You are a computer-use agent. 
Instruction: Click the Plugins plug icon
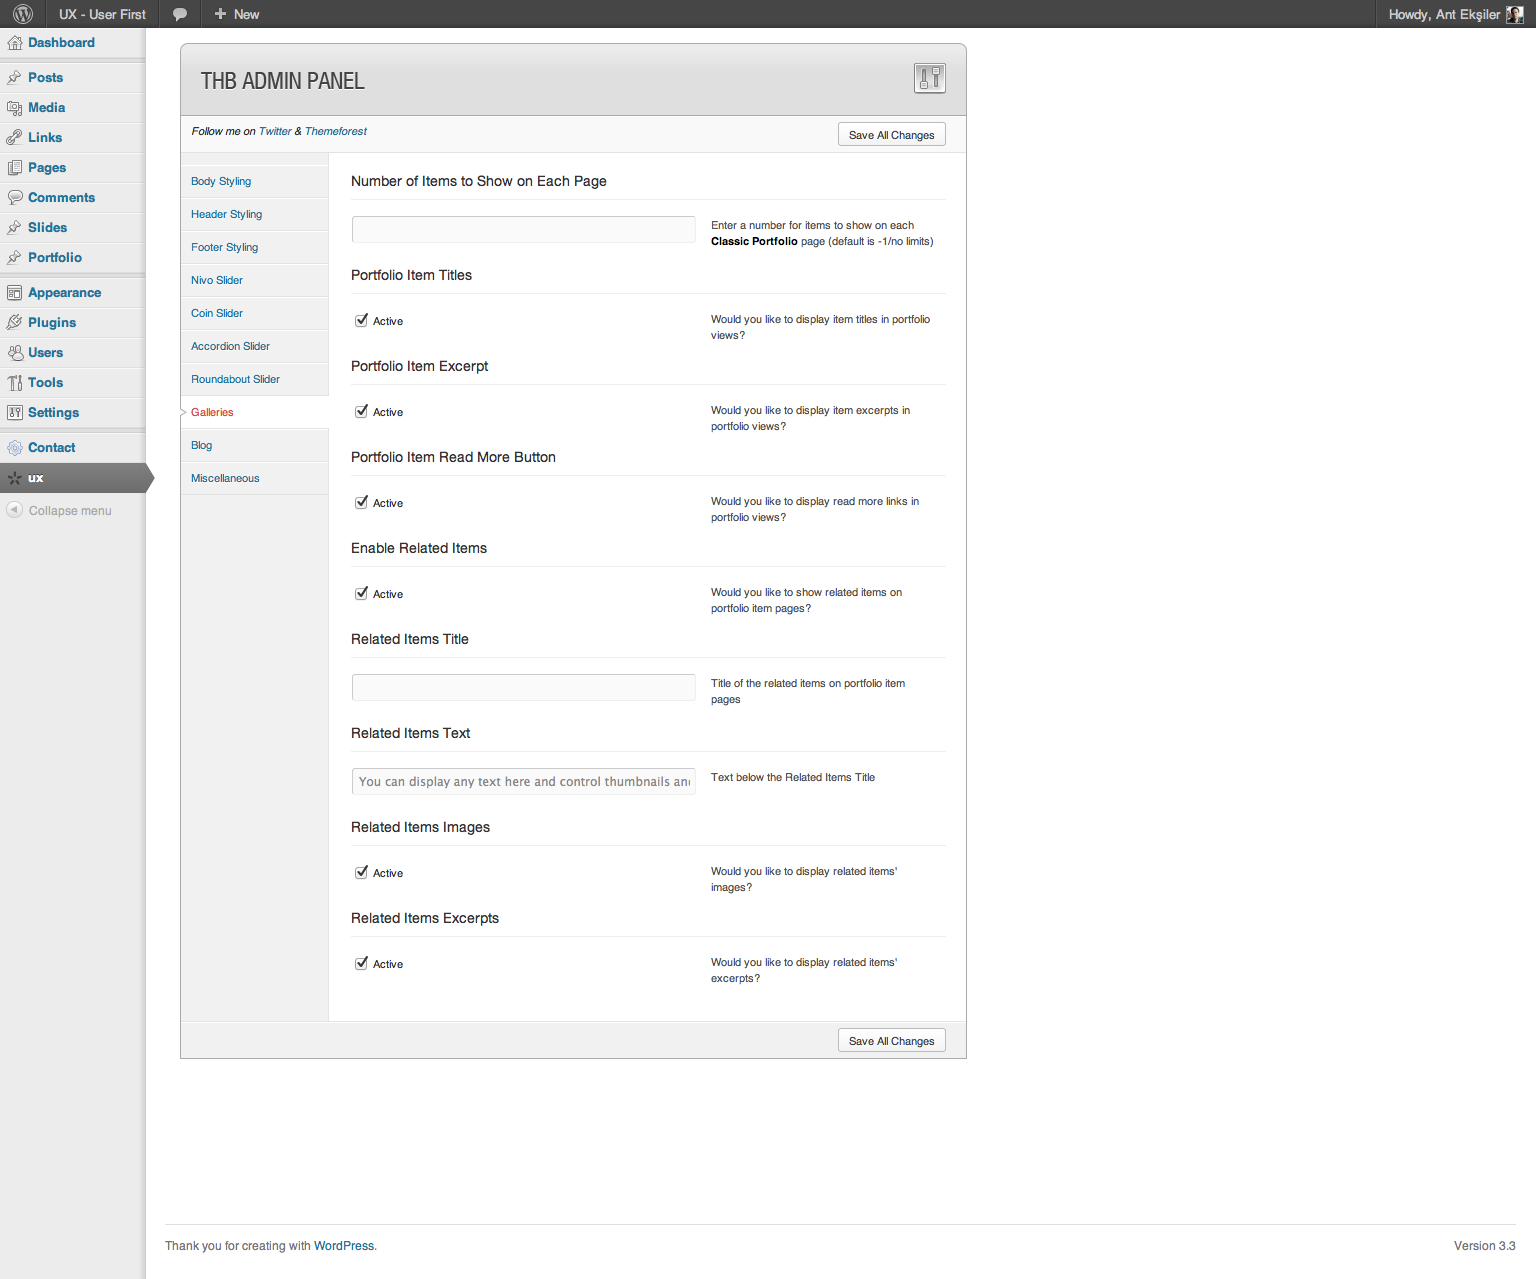(15, 323)
